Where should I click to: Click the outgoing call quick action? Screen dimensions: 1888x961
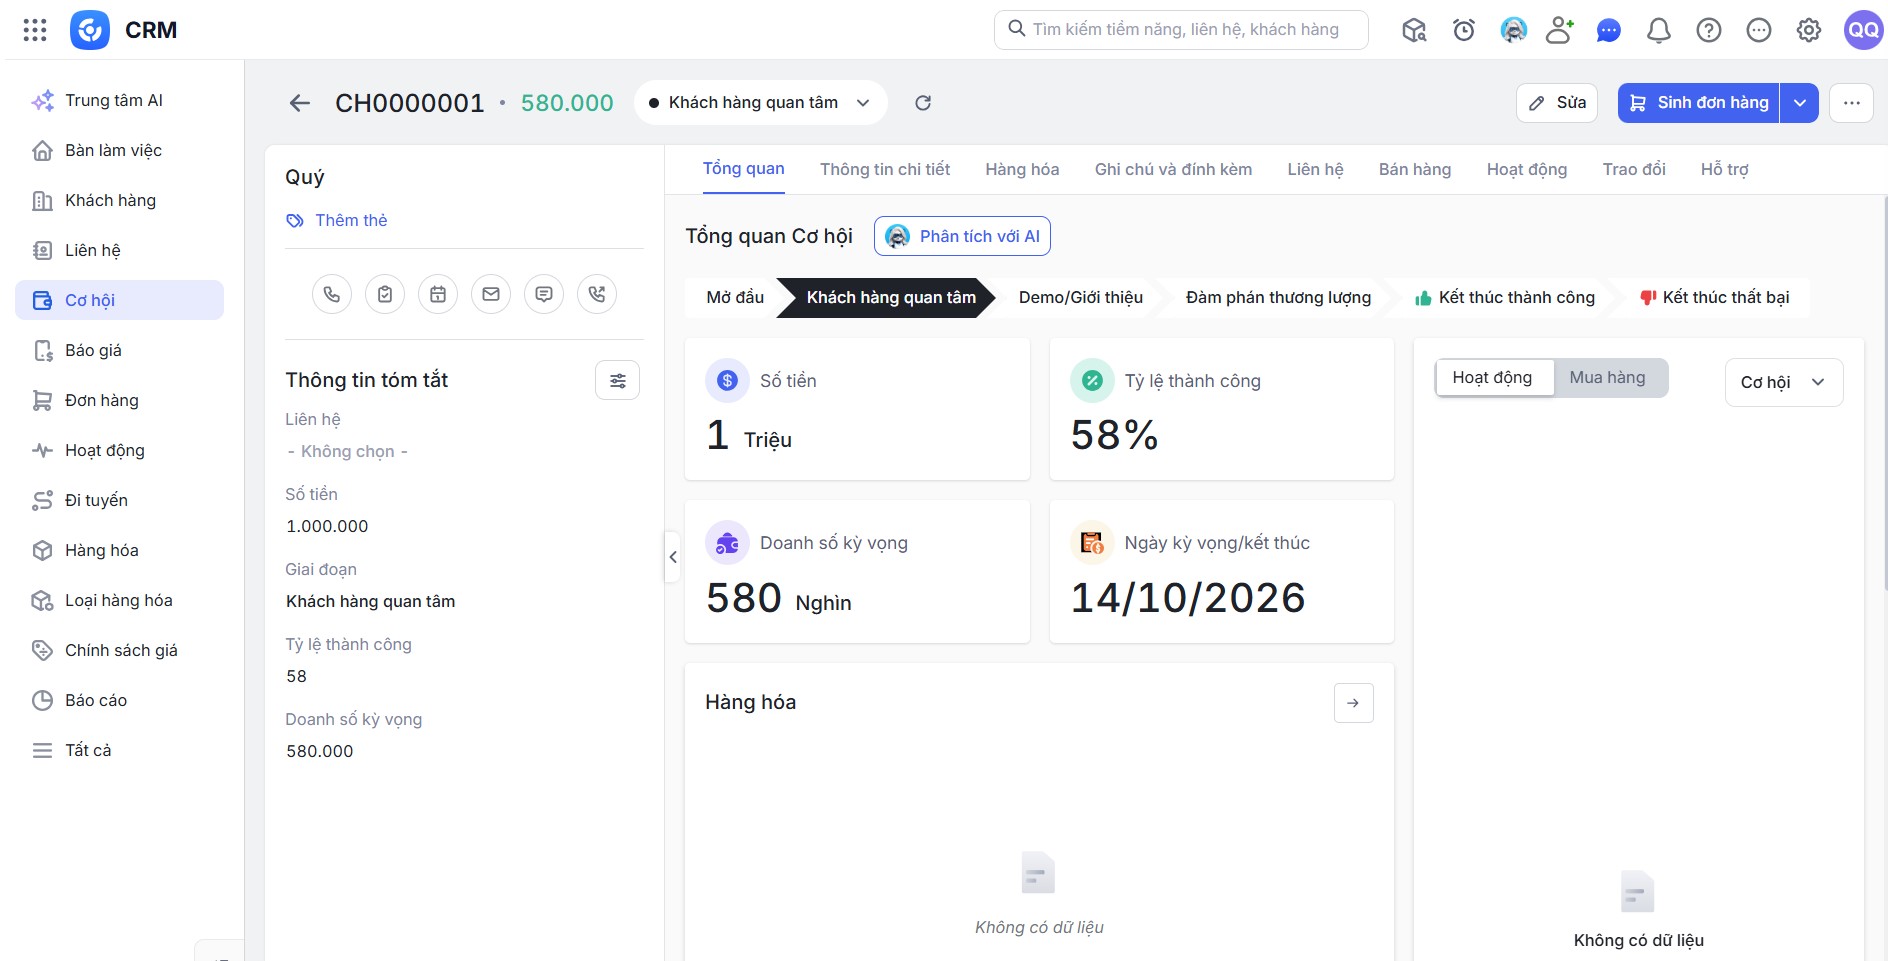[597, 294]
